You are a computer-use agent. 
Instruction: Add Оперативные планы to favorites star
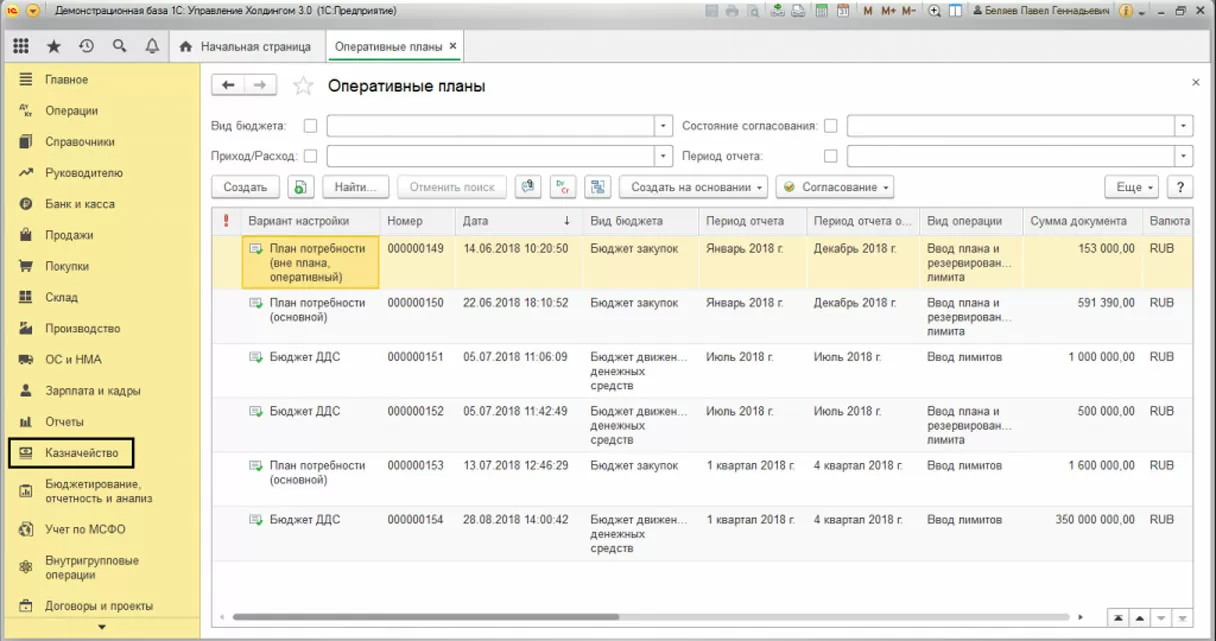(303, 87)
